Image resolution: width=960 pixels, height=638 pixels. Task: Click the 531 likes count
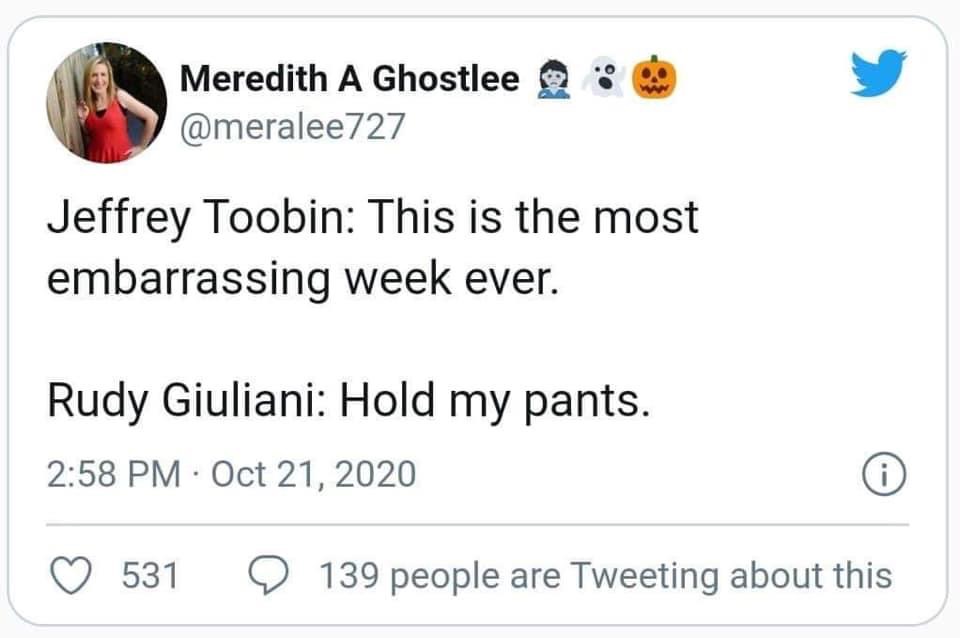click(149, 575)
